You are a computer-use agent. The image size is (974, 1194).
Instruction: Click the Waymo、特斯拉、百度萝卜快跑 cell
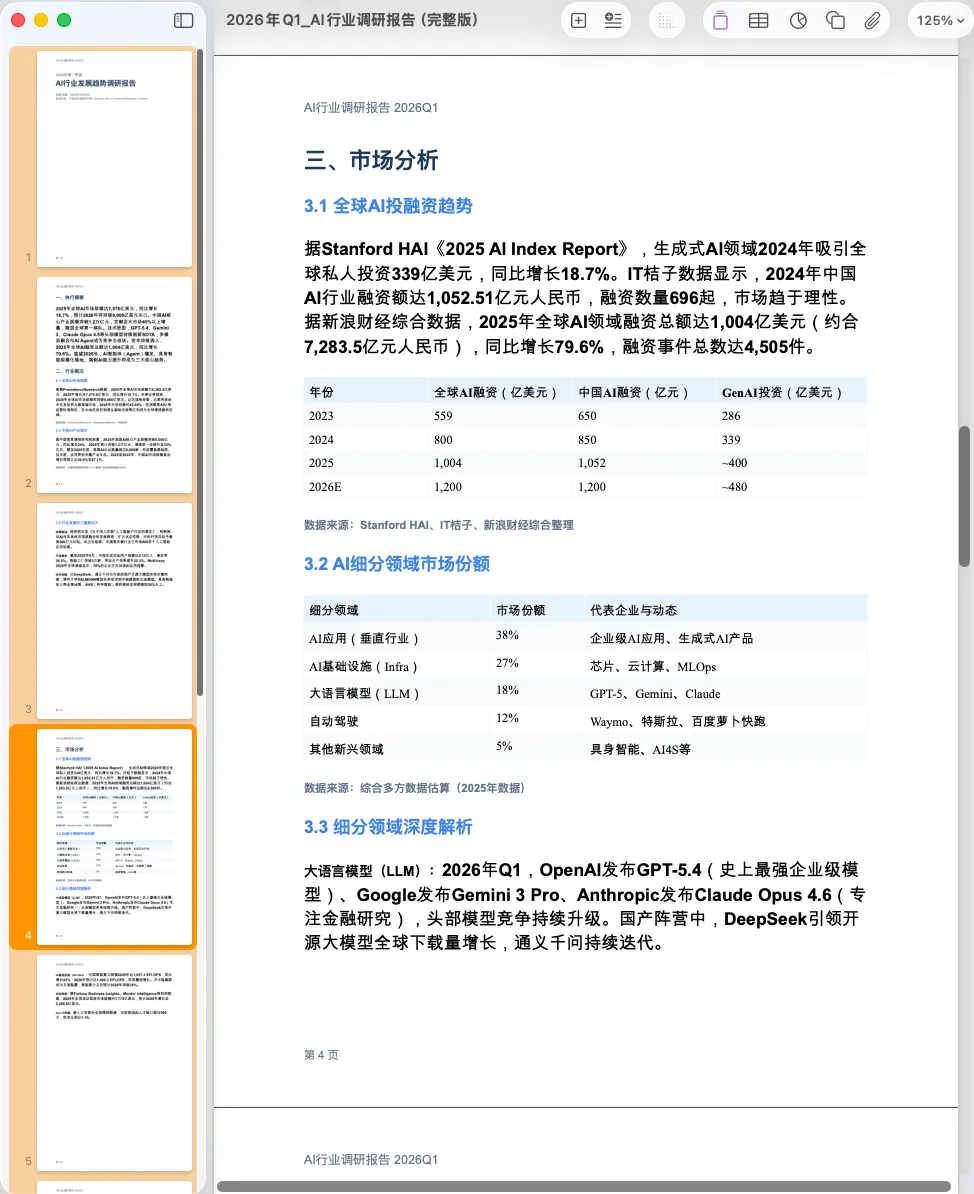[x=678, y=721]
